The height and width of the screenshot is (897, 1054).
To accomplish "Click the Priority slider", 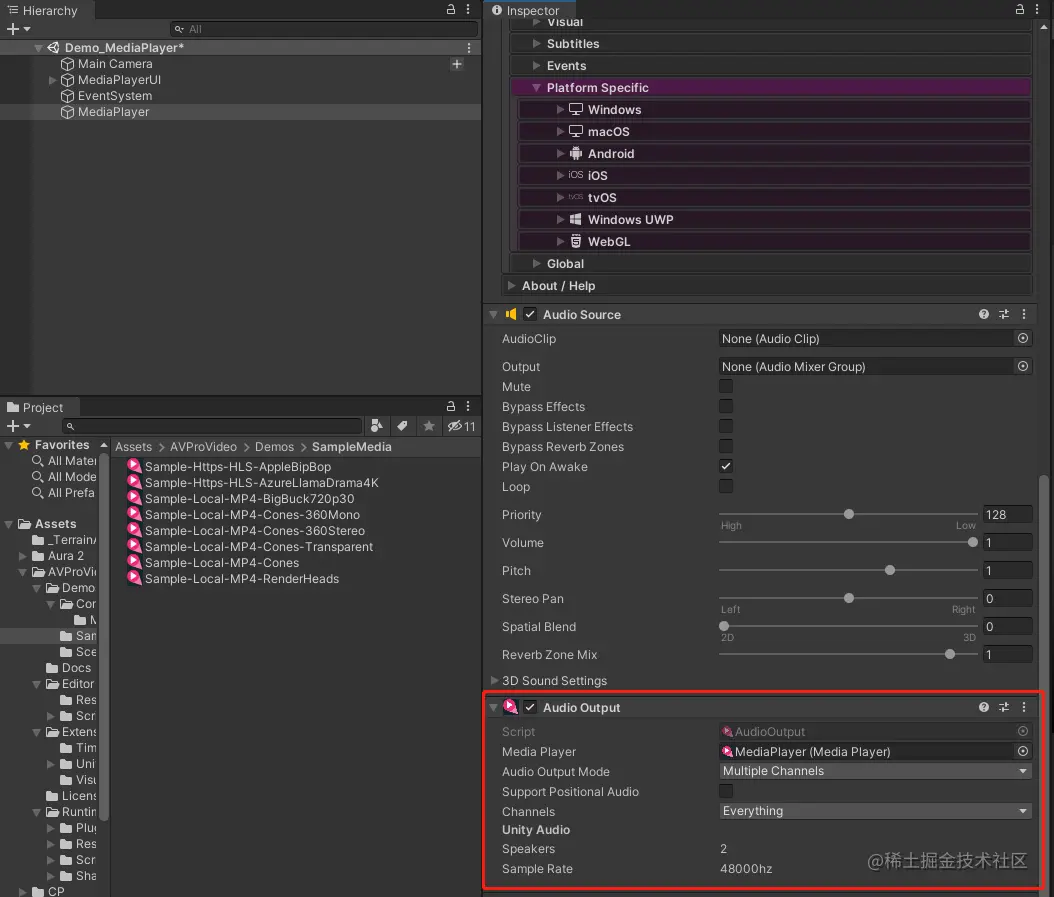I will (848, 514).
